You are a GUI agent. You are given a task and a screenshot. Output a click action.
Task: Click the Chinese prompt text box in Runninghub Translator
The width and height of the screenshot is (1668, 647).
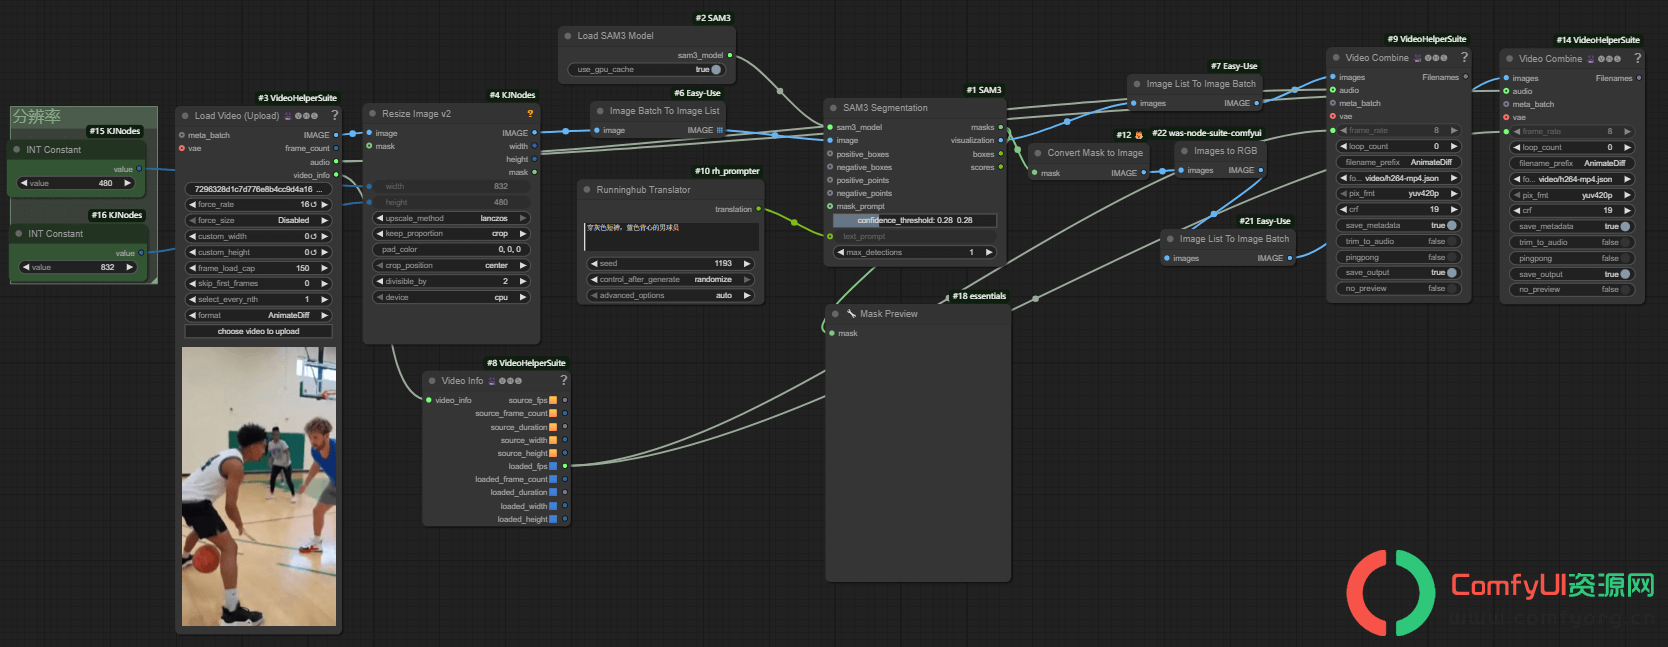[x=670, y=236]
